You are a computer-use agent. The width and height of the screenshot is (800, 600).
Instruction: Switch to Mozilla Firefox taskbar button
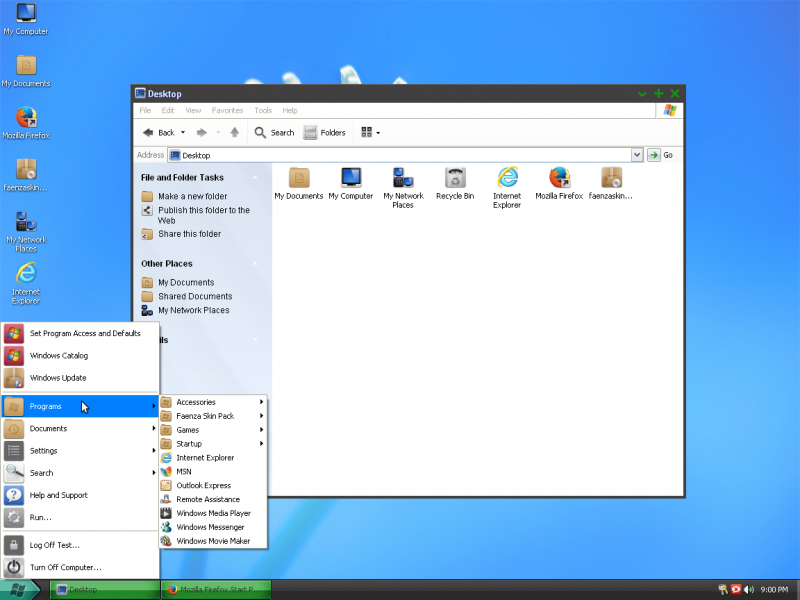(216, 590)
